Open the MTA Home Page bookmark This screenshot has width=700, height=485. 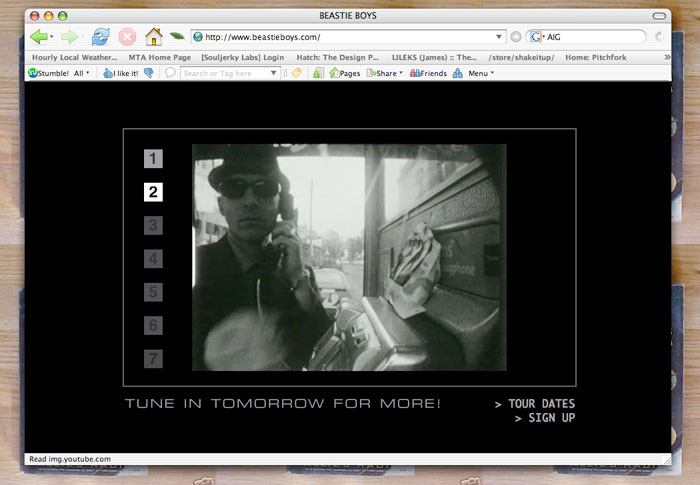160,57
